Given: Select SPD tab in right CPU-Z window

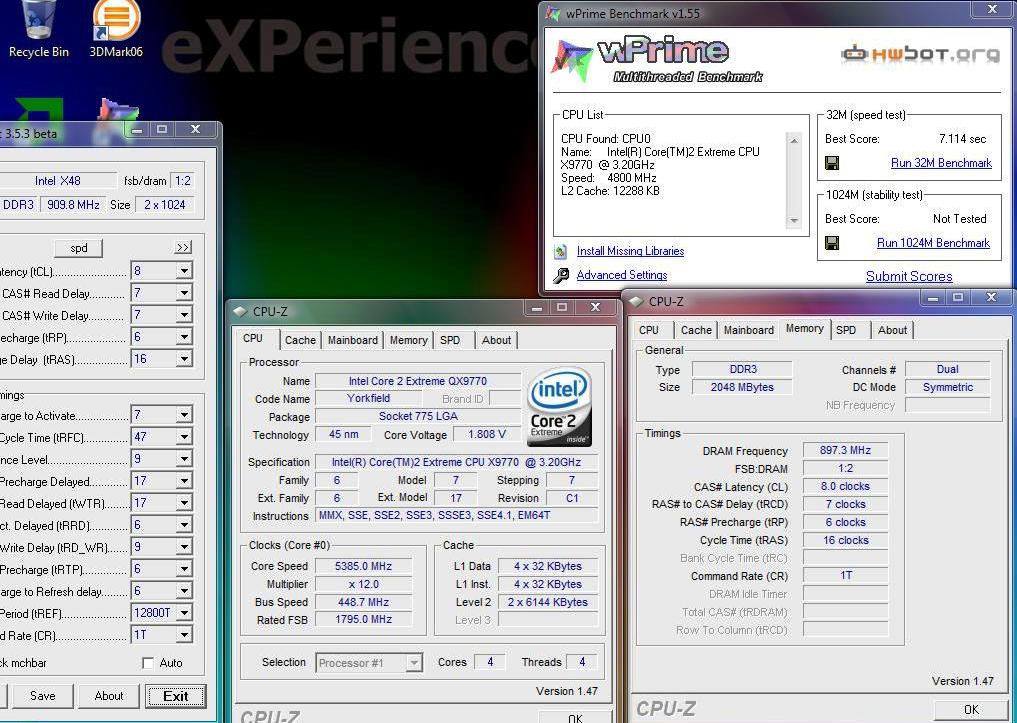Looking at the screenshot, I should (x=846, y=329).
